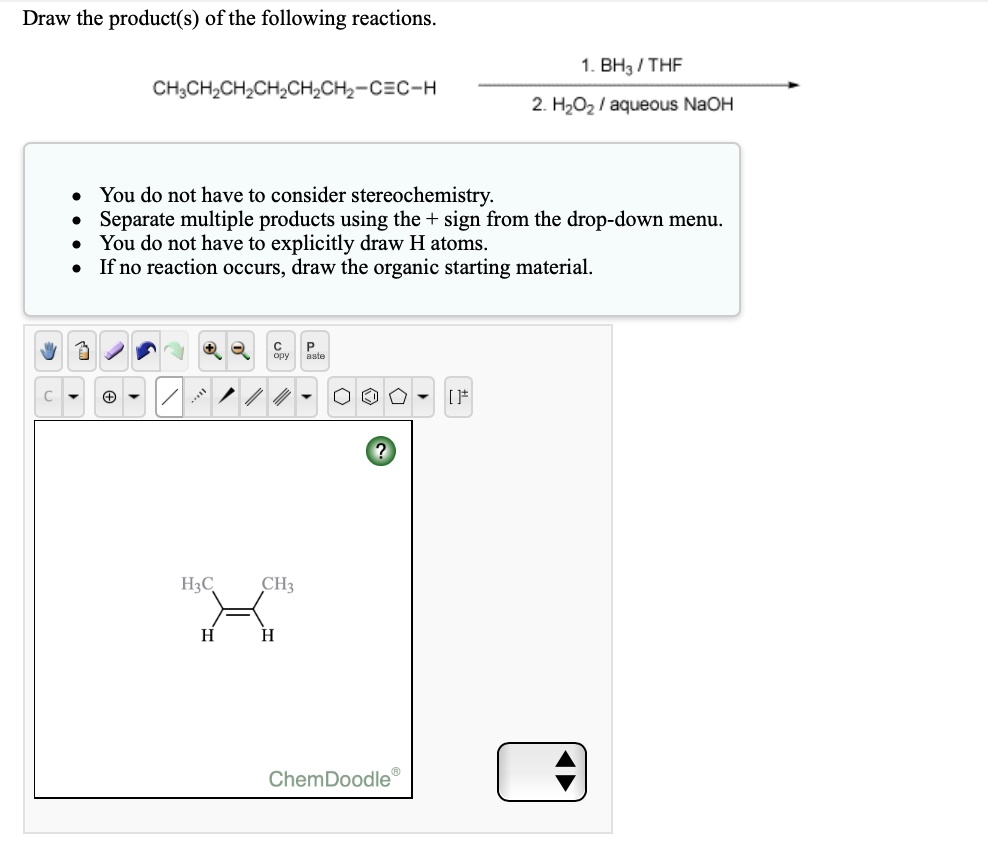Image resolution: width=988 pixels, height=858 pixels.
Task: Zoom out of the drawing canvas
Action: (x=238, y=351)
